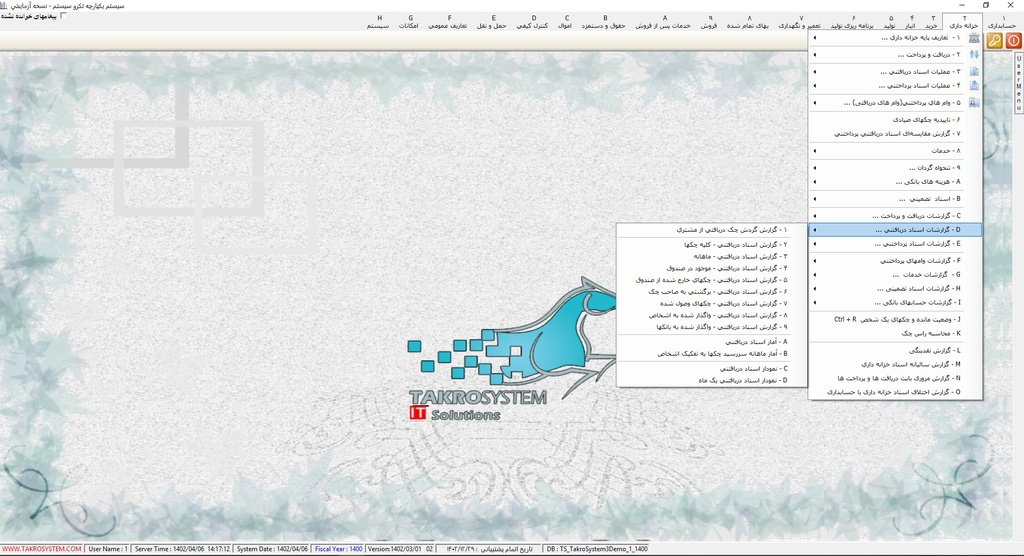Expand submenu arrow for عملیات اسناد پرداختنی
Screen dimensions: 1024x556
click(815, 86)
